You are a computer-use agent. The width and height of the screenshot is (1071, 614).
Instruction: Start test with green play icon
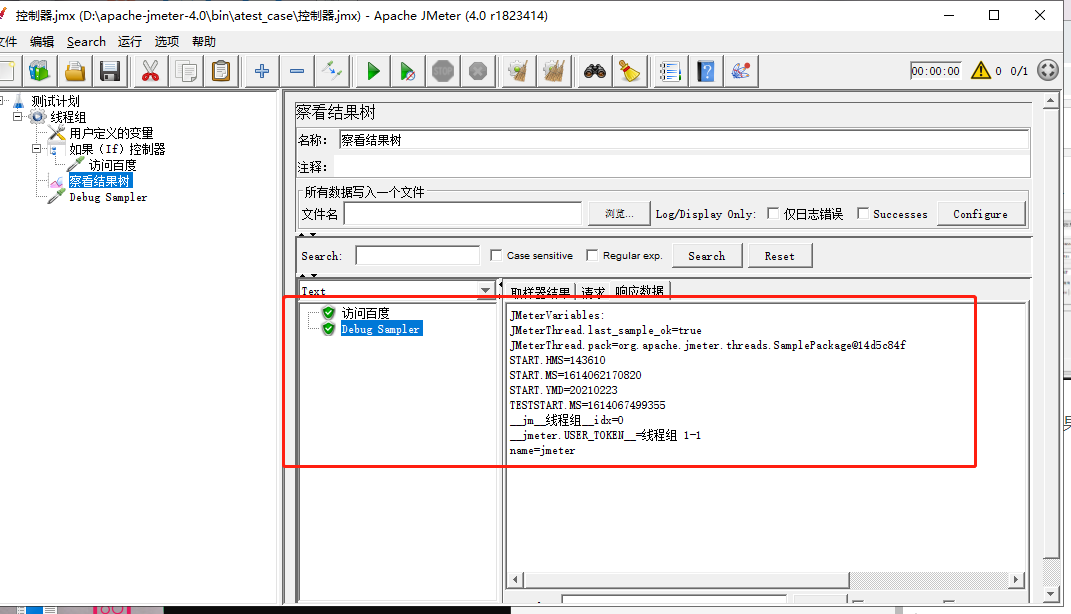[x=373, y=71]
